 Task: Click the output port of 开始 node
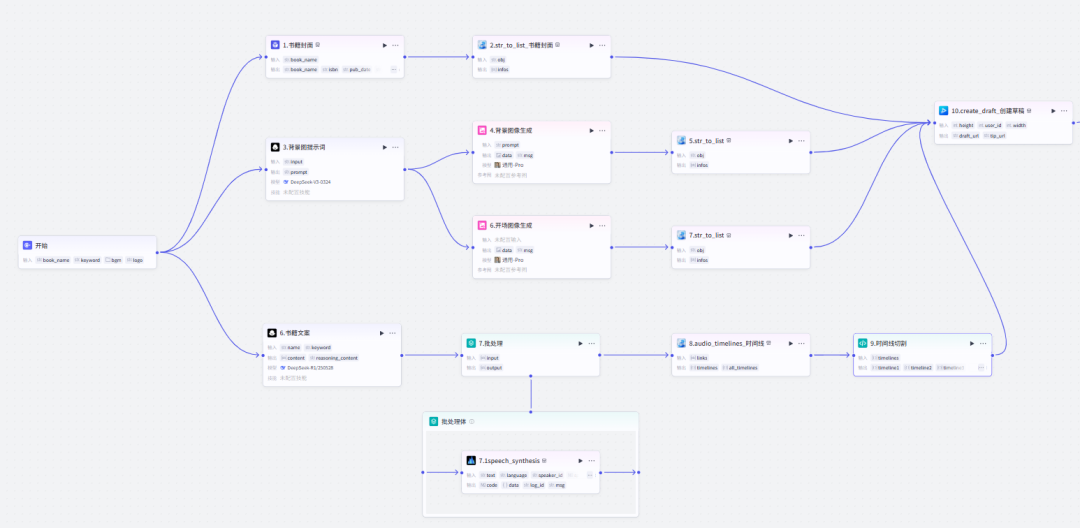[157, 252]
